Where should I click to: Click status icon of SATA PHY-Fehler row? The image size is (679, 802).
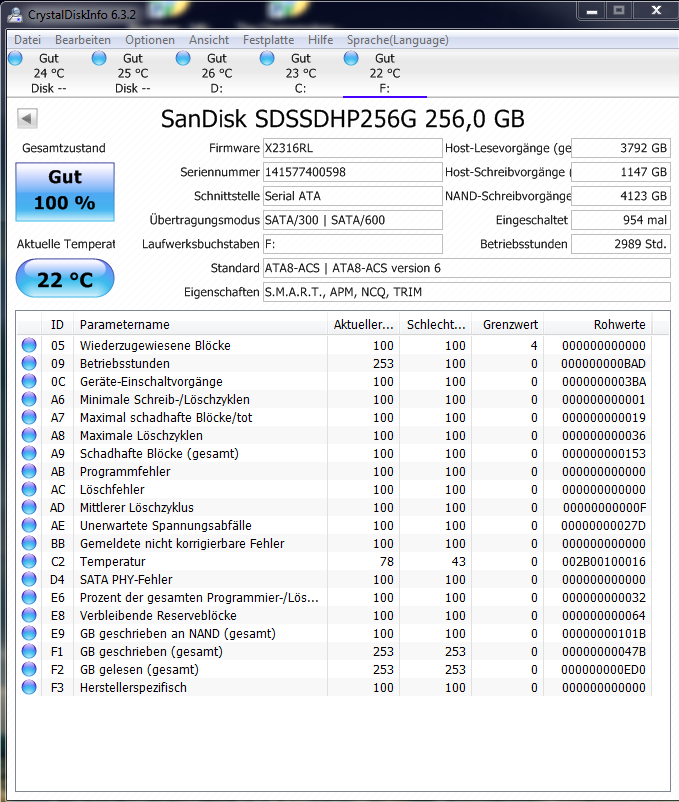(29, 579)
